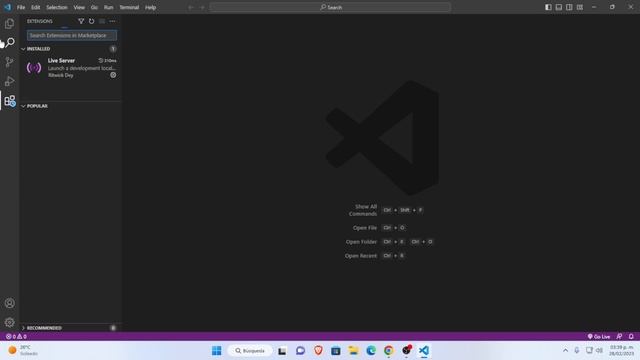Viewport: 640px width, 360px height.
Task: Open Extensions views and more actions menu
Action: 112,21
